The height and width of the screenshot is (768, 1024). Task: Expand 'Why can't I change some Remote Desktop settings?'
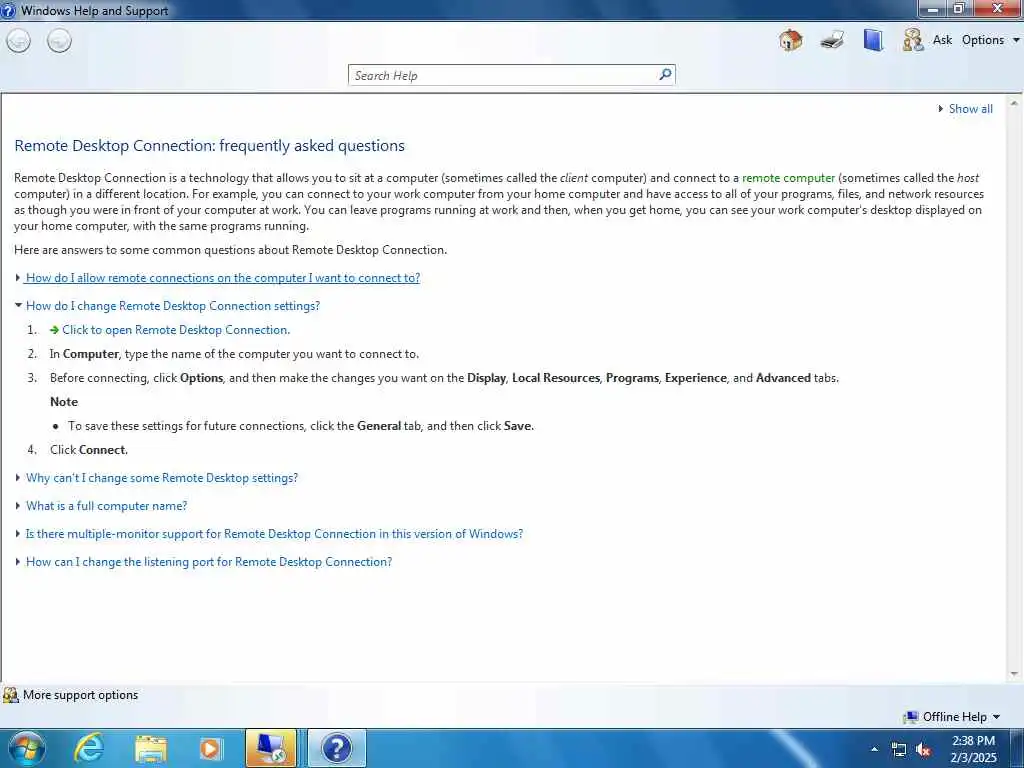[x=161, y=477]
